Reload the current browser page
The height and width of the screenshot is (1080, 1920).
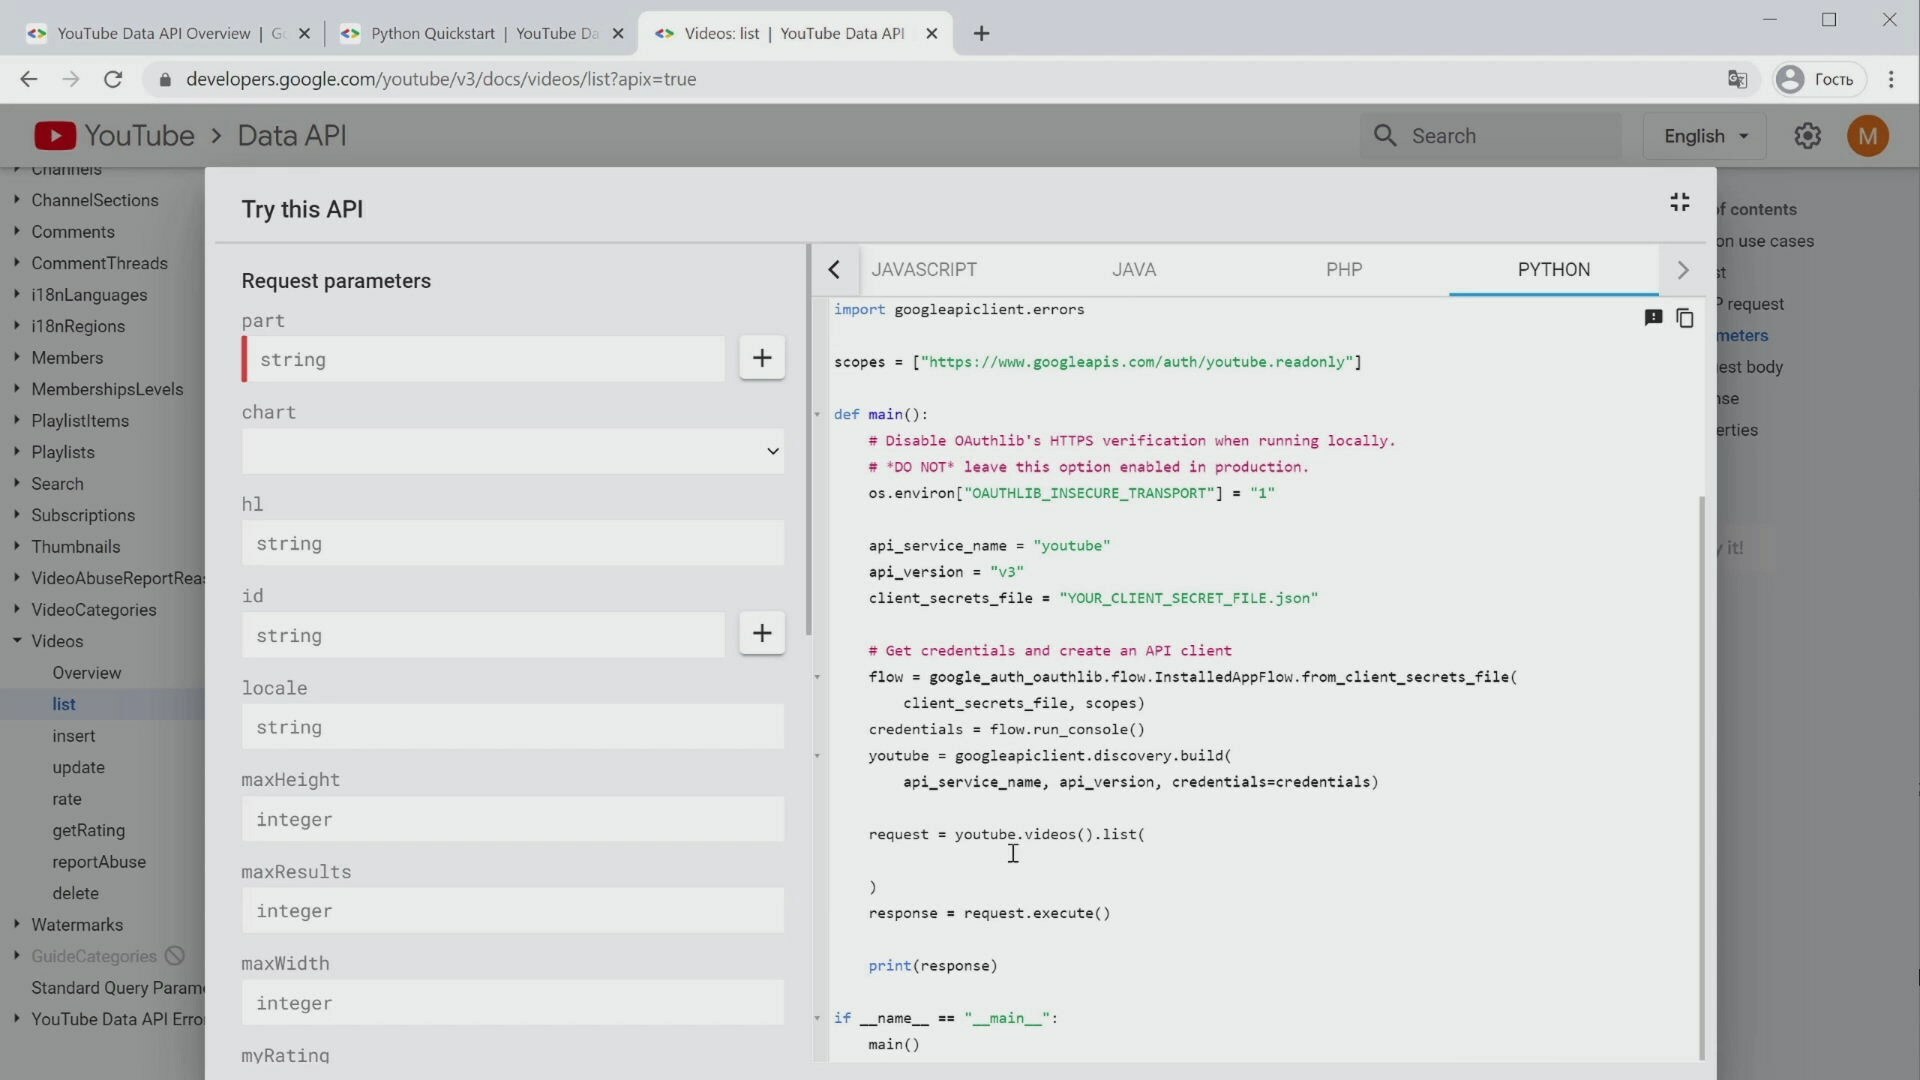[113, 79]
